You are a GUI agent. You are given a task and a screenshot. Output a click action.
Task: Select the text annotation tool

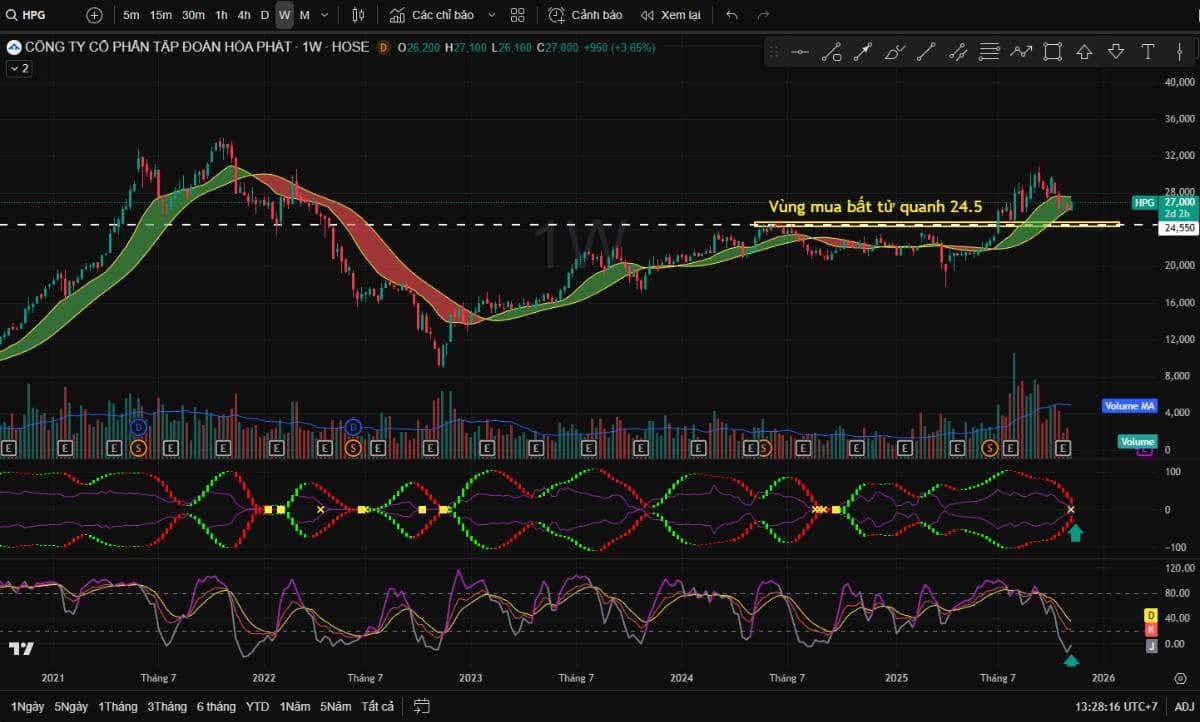1148,52
